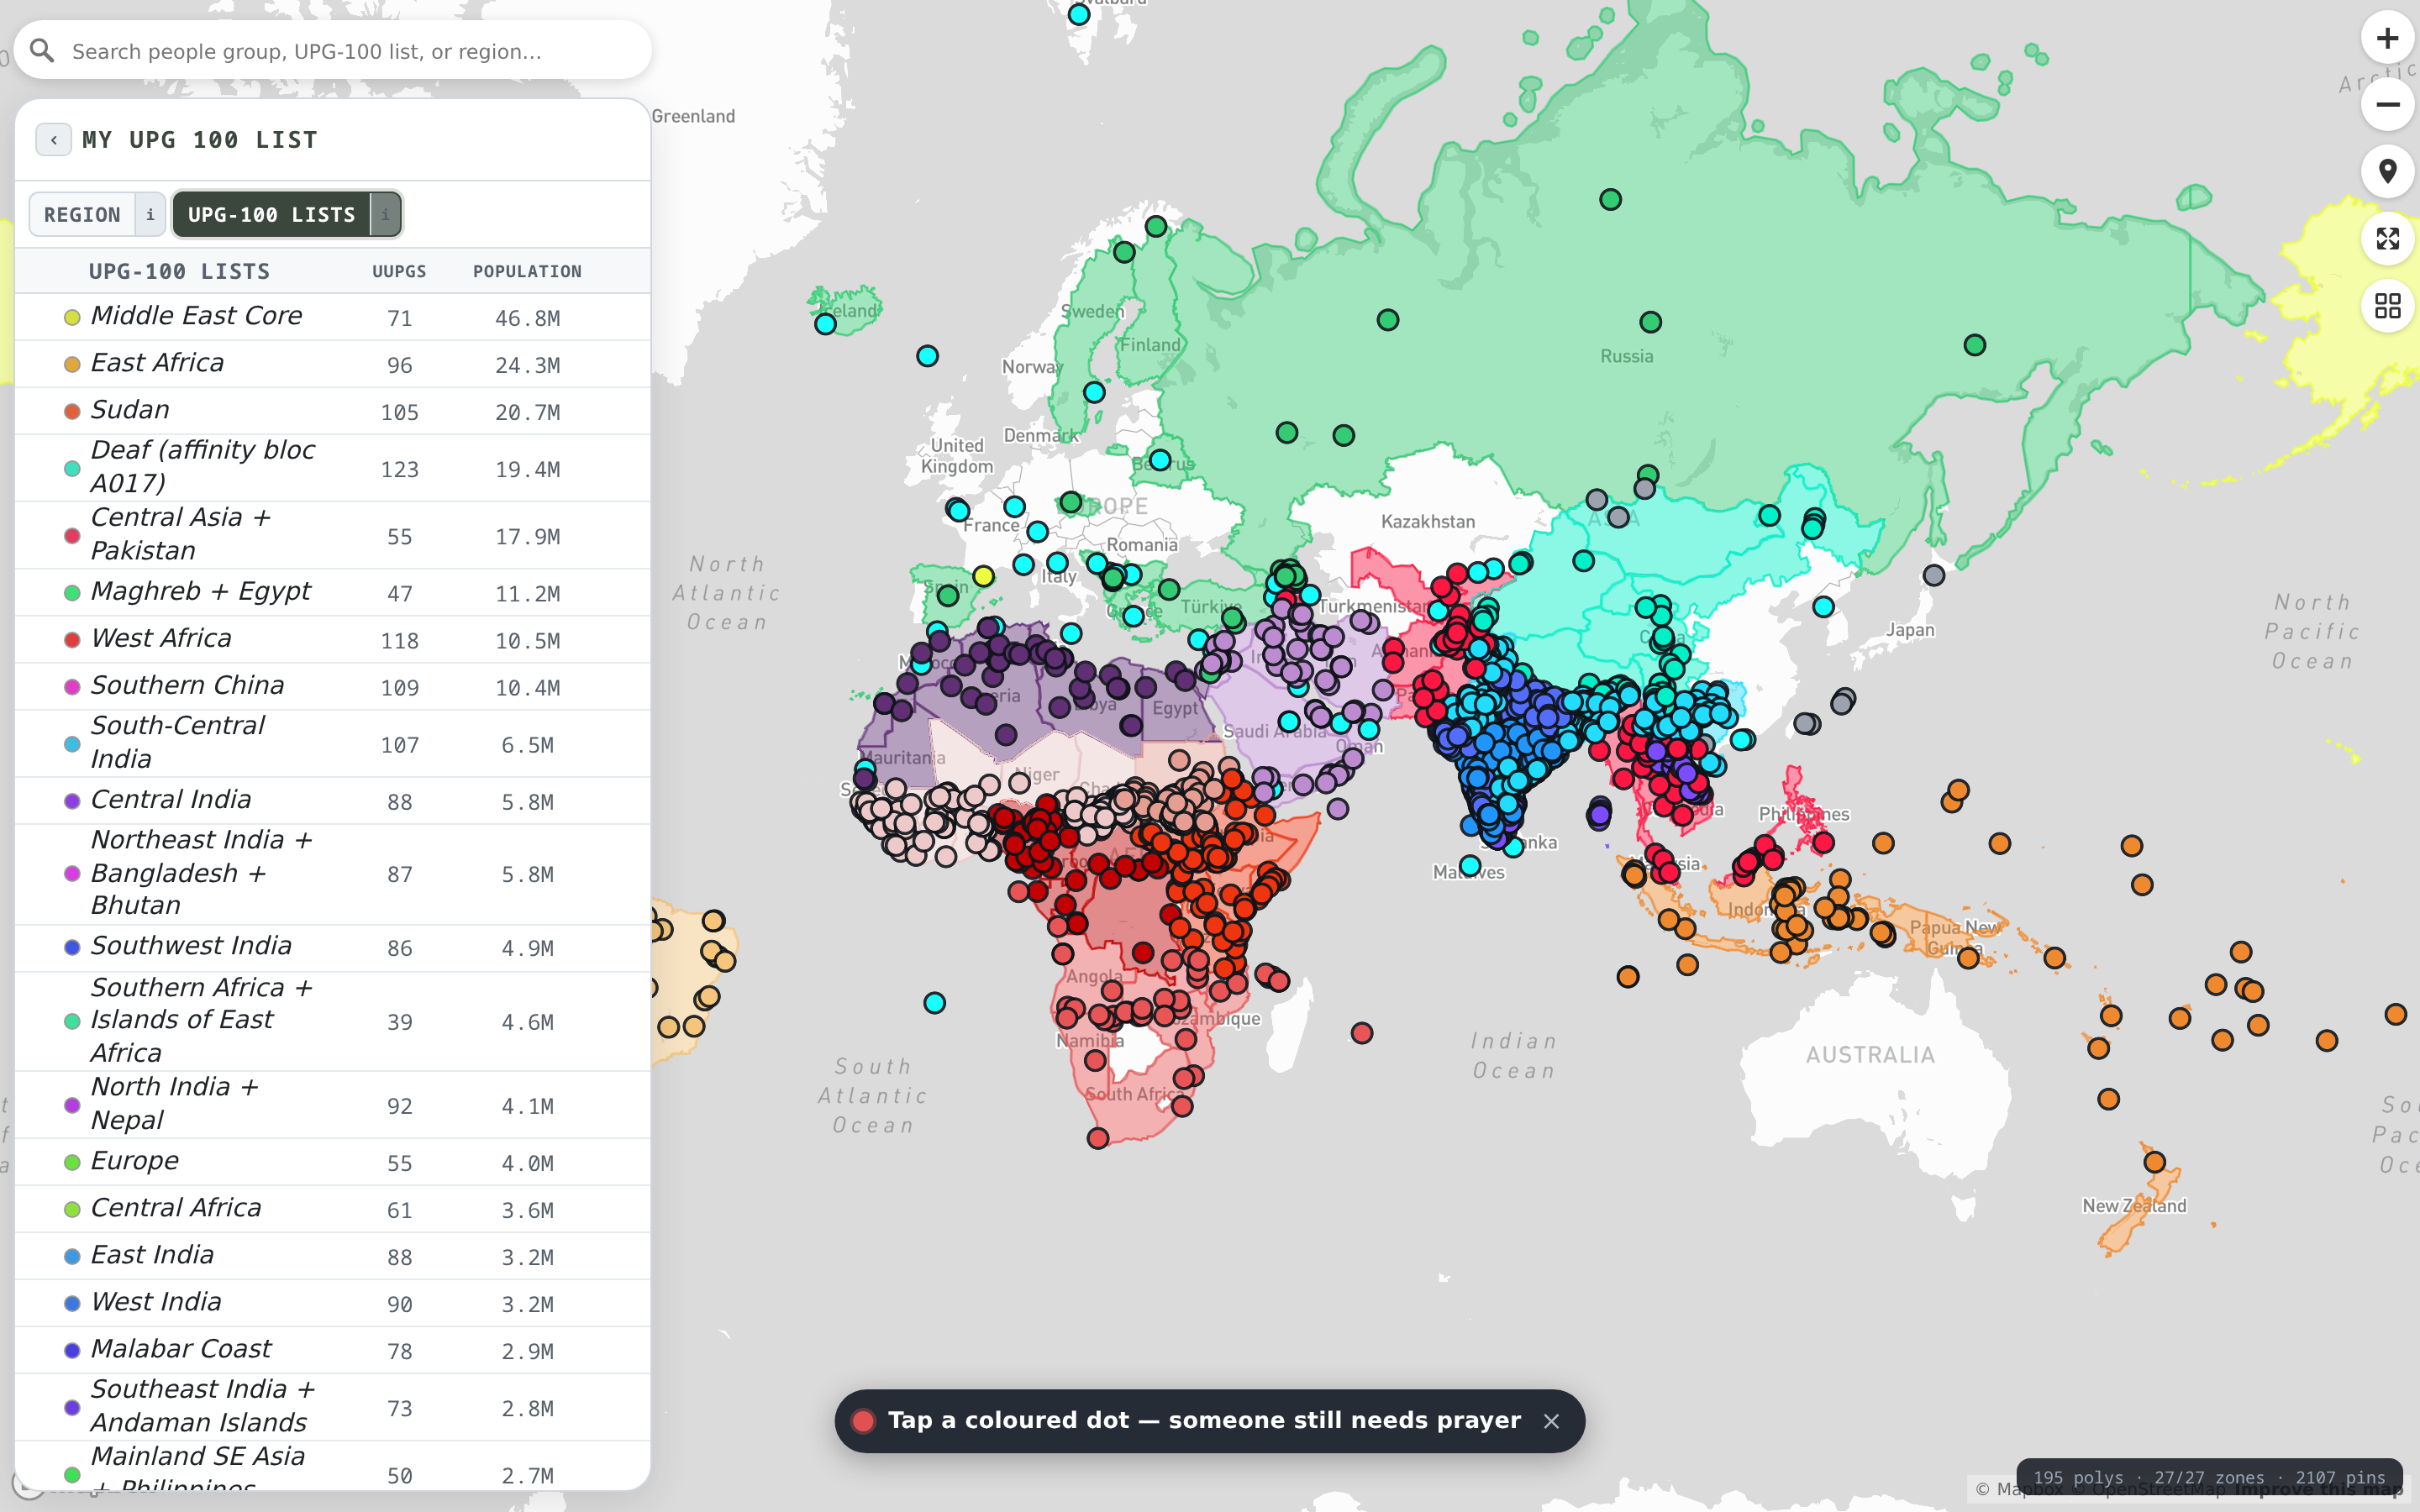Screen dimensions: 2420x1512
Task: Switch to the Region tab
Action: coord(82,214)
